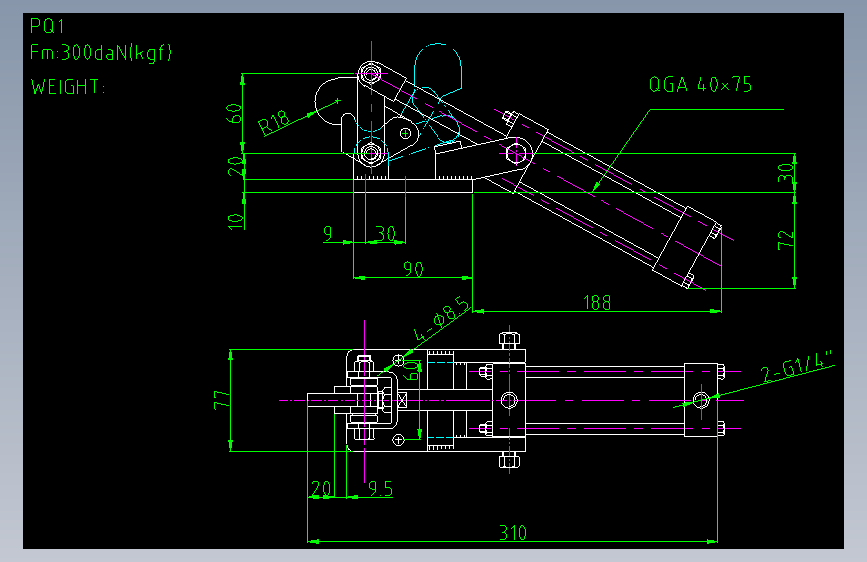
Task: Select the 77 width dimension
Action: (222, 399)
